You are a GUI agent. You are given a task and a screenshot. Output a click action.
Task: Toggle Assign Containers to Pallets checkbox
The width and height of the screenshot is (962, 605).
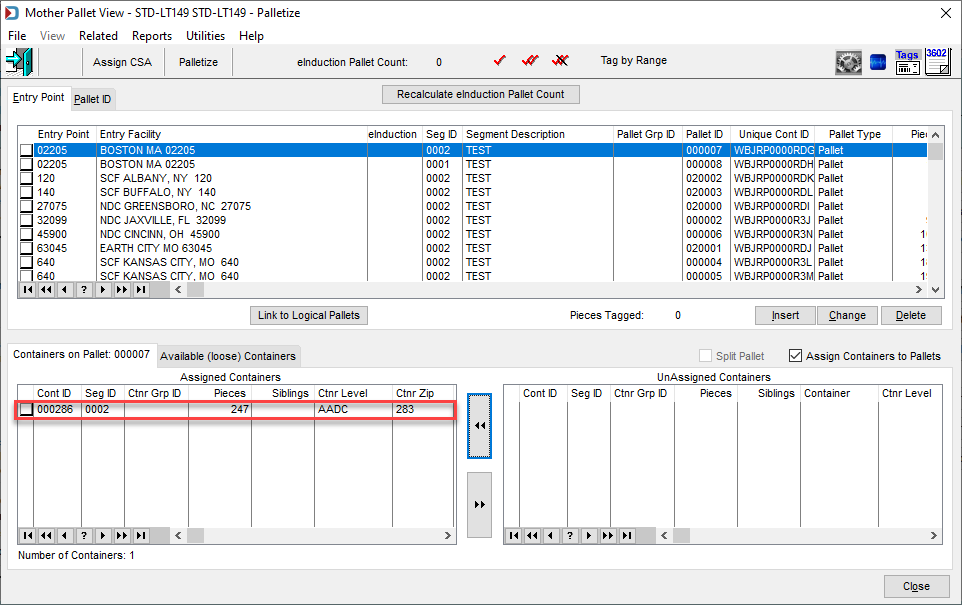pyautogui.click(x=795, y=356)
